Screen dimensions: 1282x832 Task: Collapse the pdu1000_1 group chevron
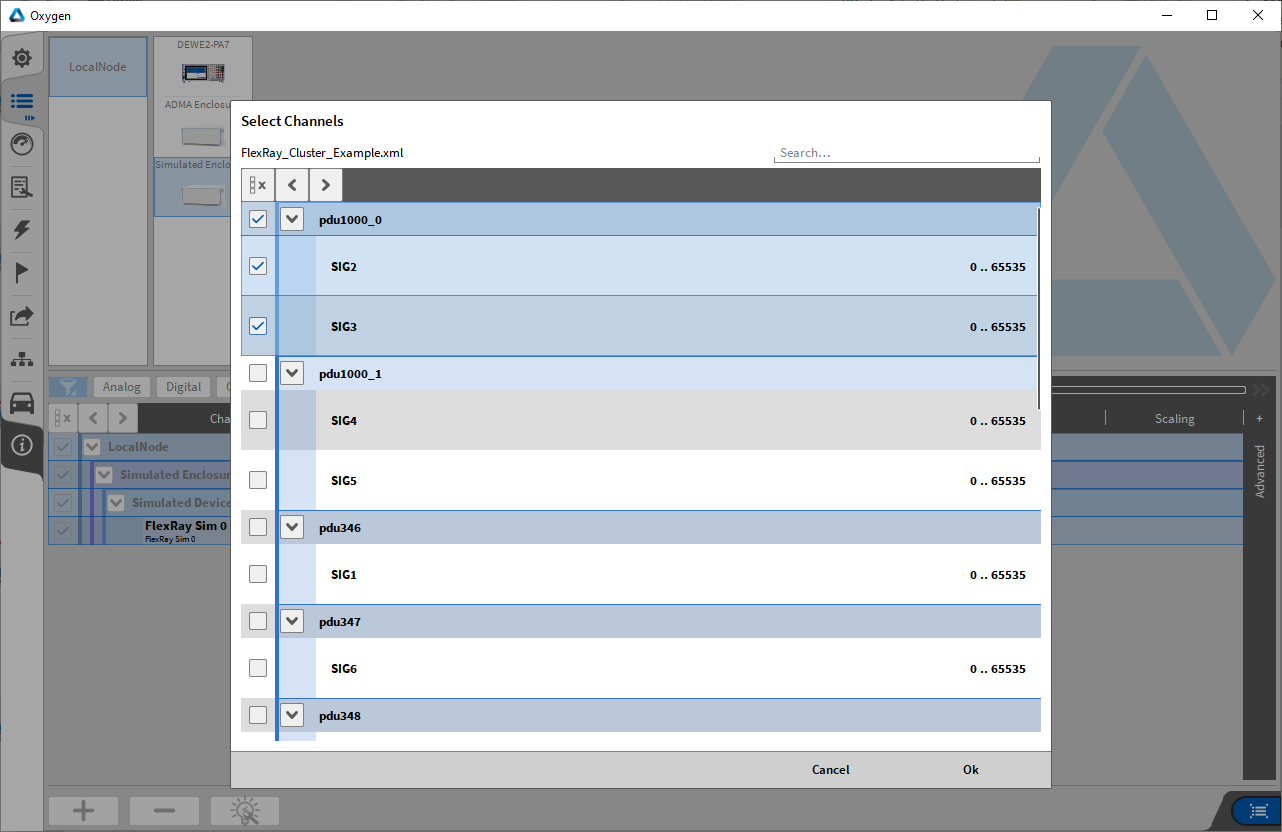(x=292, y=373)
